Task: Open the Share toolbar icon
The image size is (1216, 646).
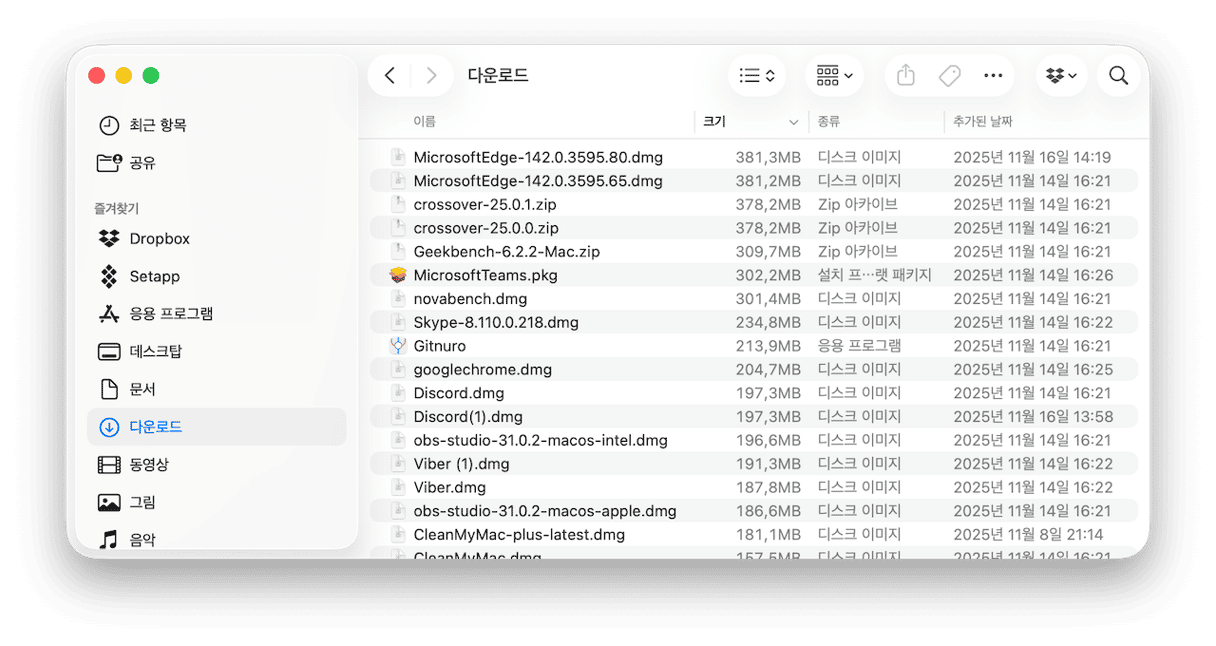Action: point(906,76)
